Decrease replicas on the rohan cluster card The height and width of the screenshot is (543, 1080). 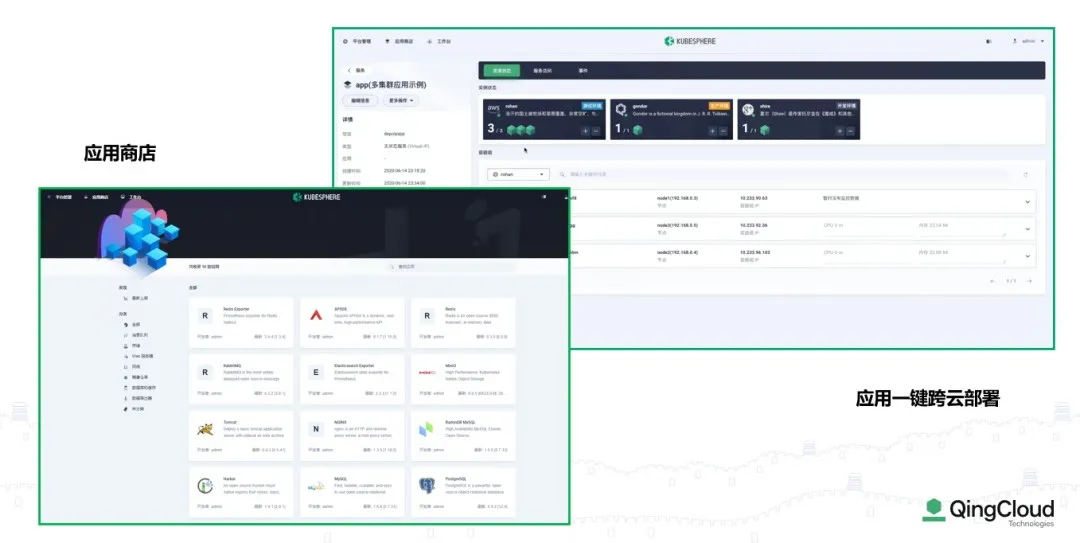pyautogui.click(x=596, y=131)
